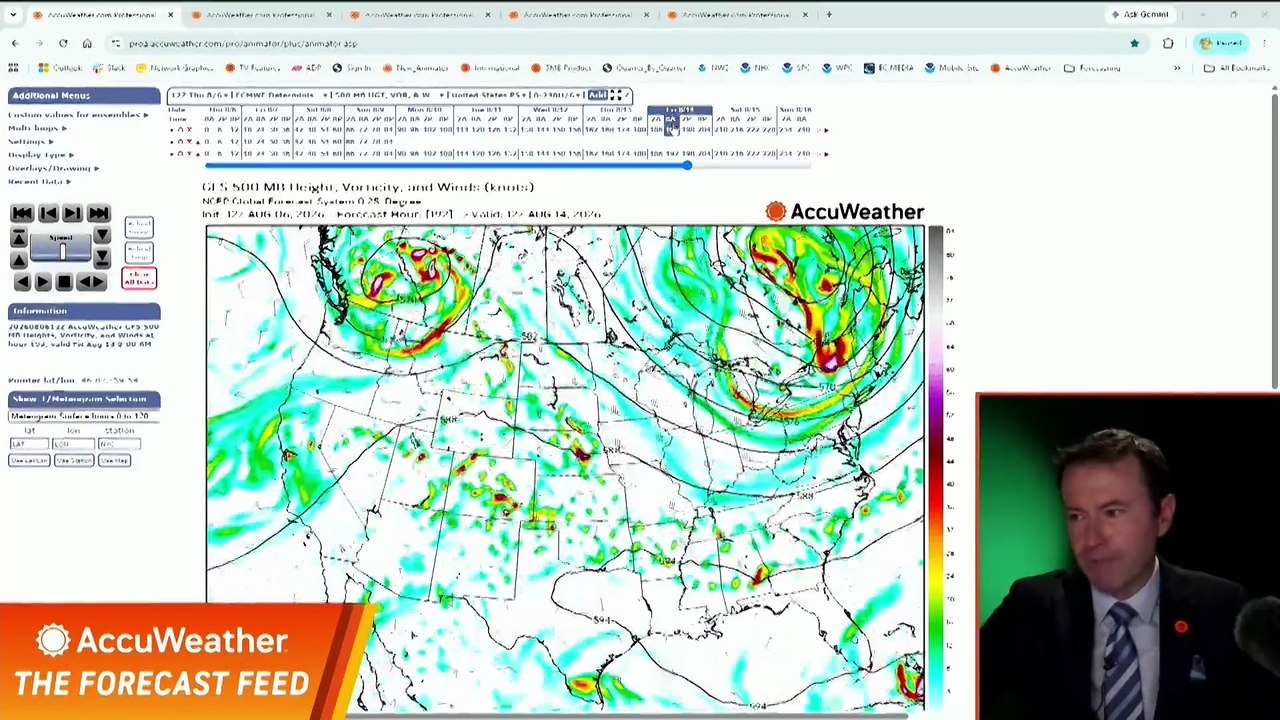The image size is (1280, 720).
Task: Stop the animation with the square button
Action: click(x=64, y=282)
